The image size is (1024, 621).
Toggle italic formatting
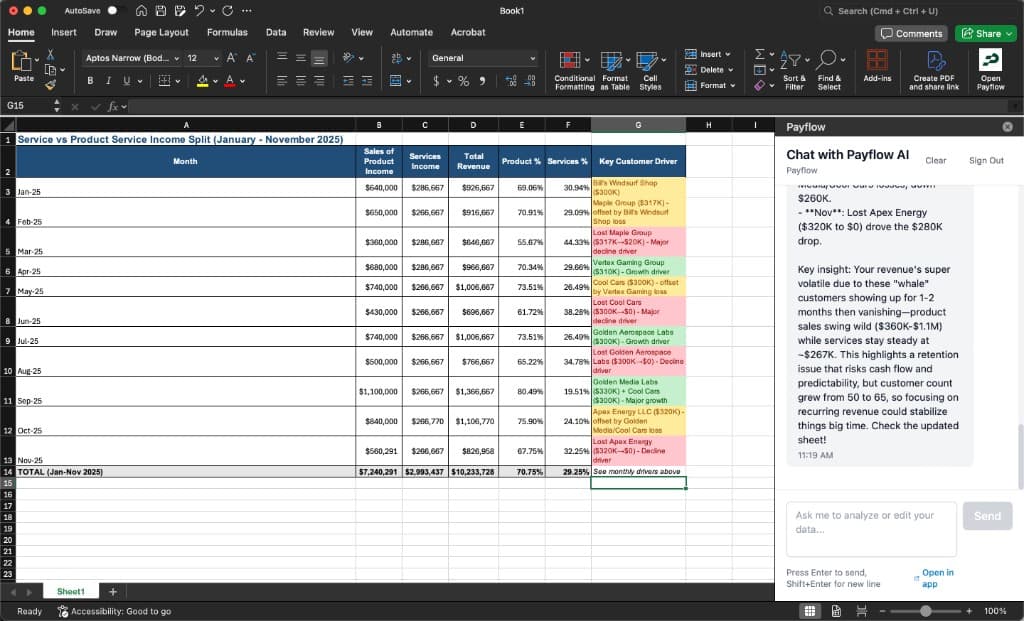tap(108, 79)
